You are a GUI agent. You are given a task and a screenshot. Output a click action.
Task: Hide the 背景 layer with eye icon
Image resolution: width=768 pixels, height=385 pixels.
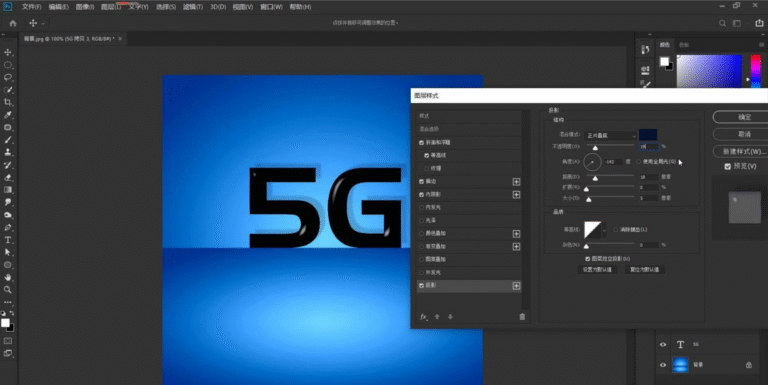point(663,365)
